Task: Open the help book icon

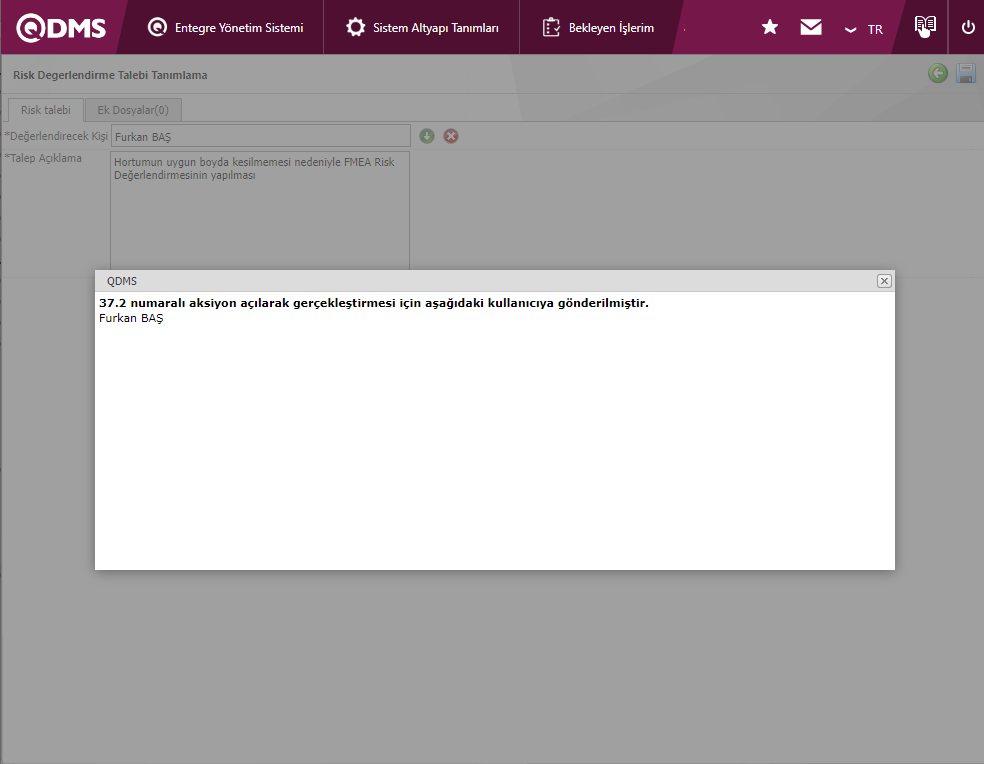Action: (x=925, y=26)
